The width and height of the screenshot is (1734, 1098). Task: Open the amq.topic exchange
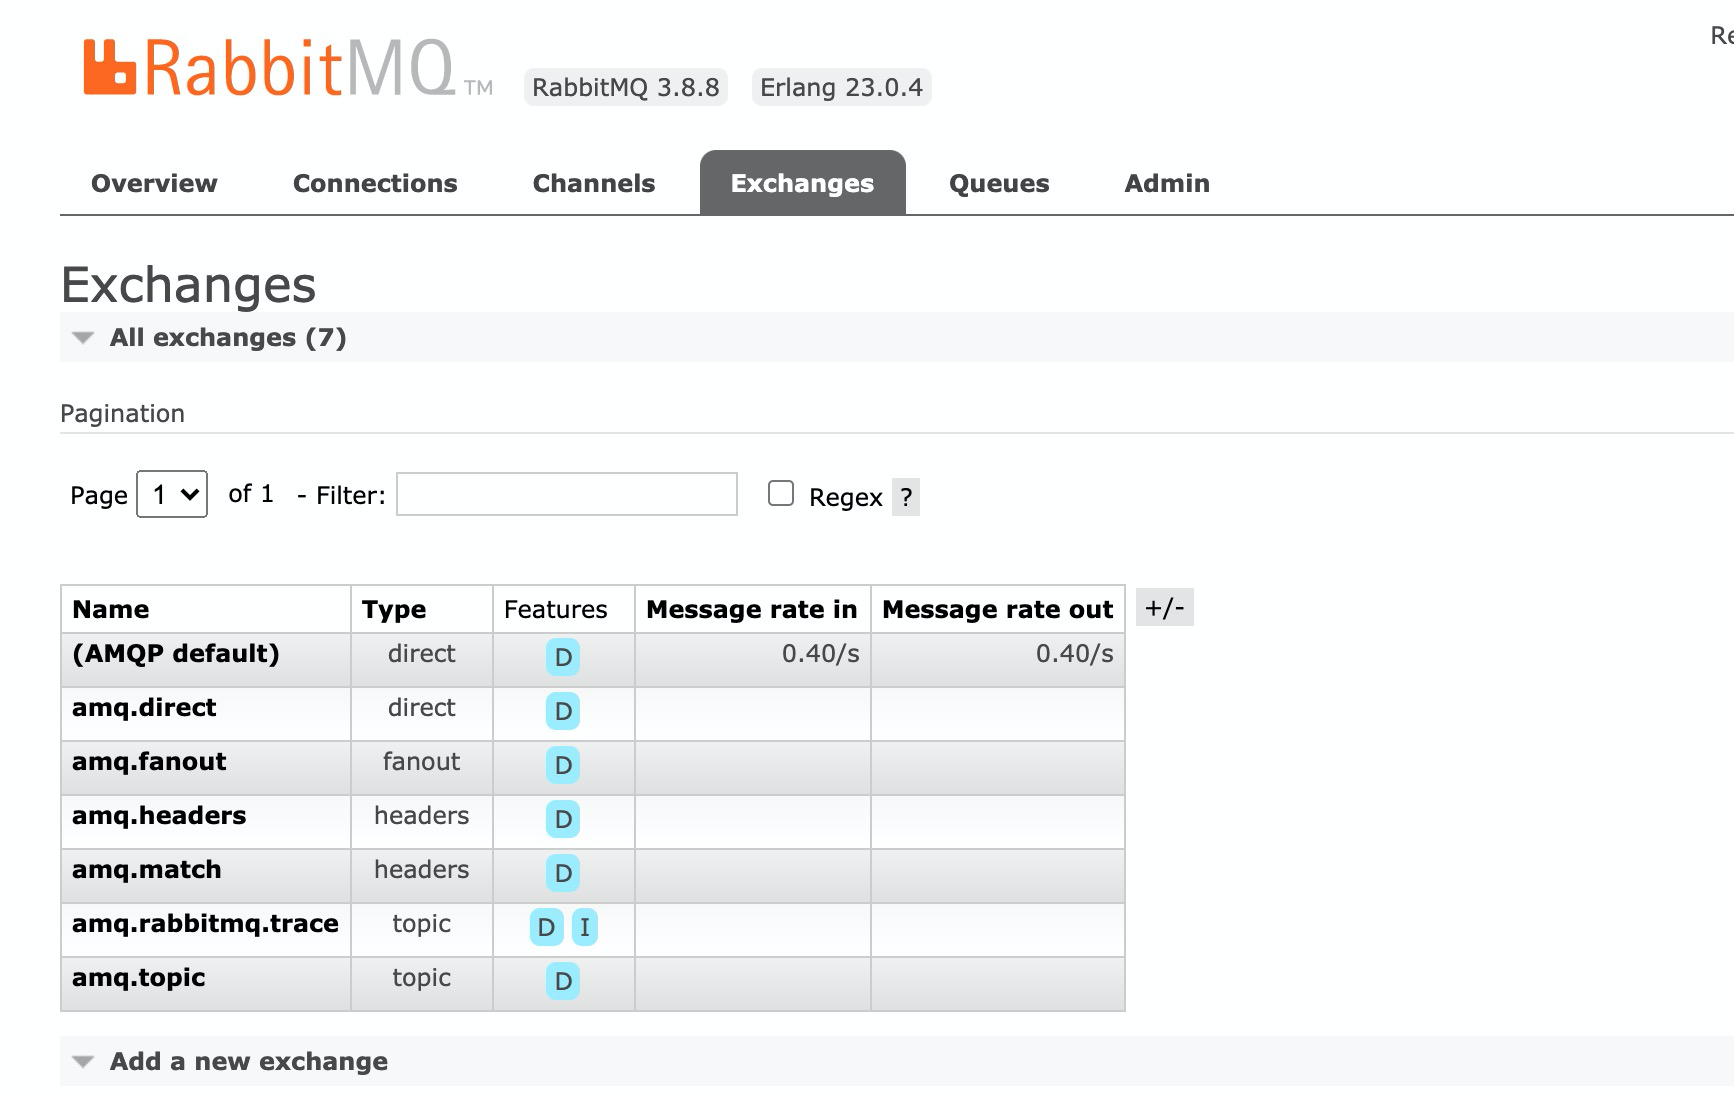[x=138, y=977]
